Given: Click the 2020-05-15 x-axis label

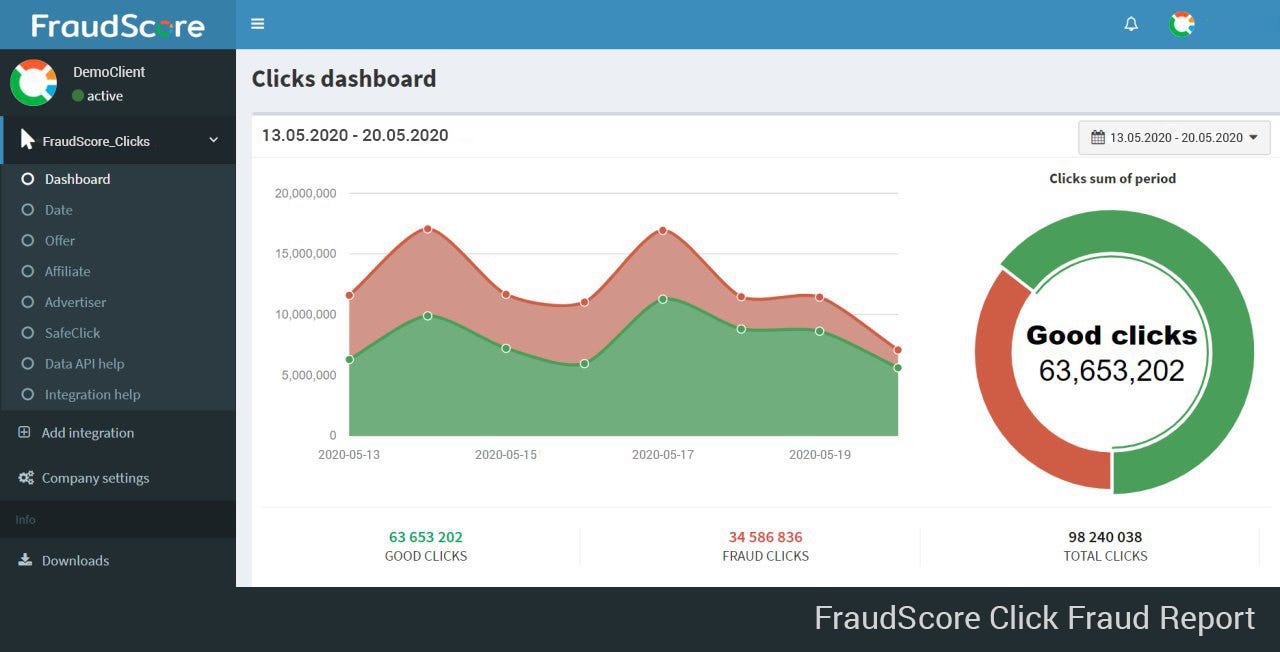Looking at the screenshot, I should (506, 455).
